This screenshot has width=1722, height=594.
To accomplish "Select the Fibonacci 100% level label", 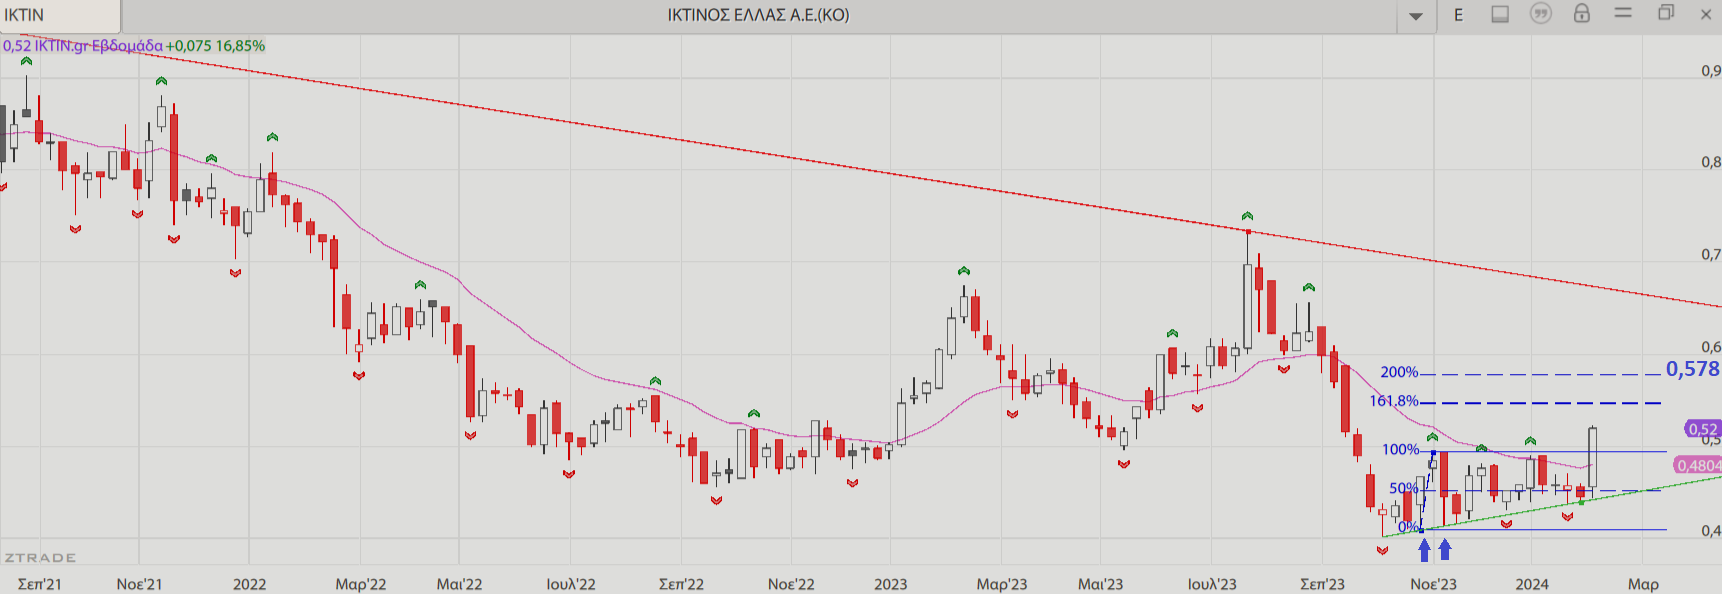I will [1400, 450].
